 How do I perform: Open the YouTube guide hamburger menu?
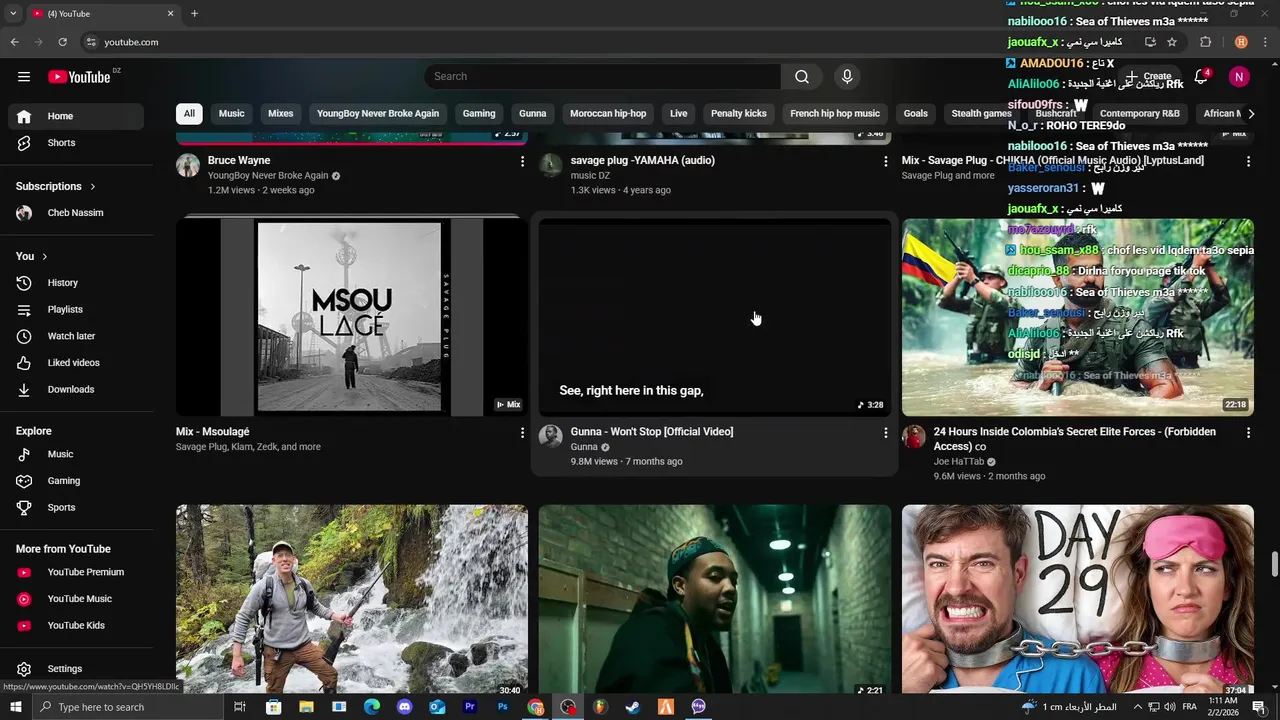click(24, 77)
